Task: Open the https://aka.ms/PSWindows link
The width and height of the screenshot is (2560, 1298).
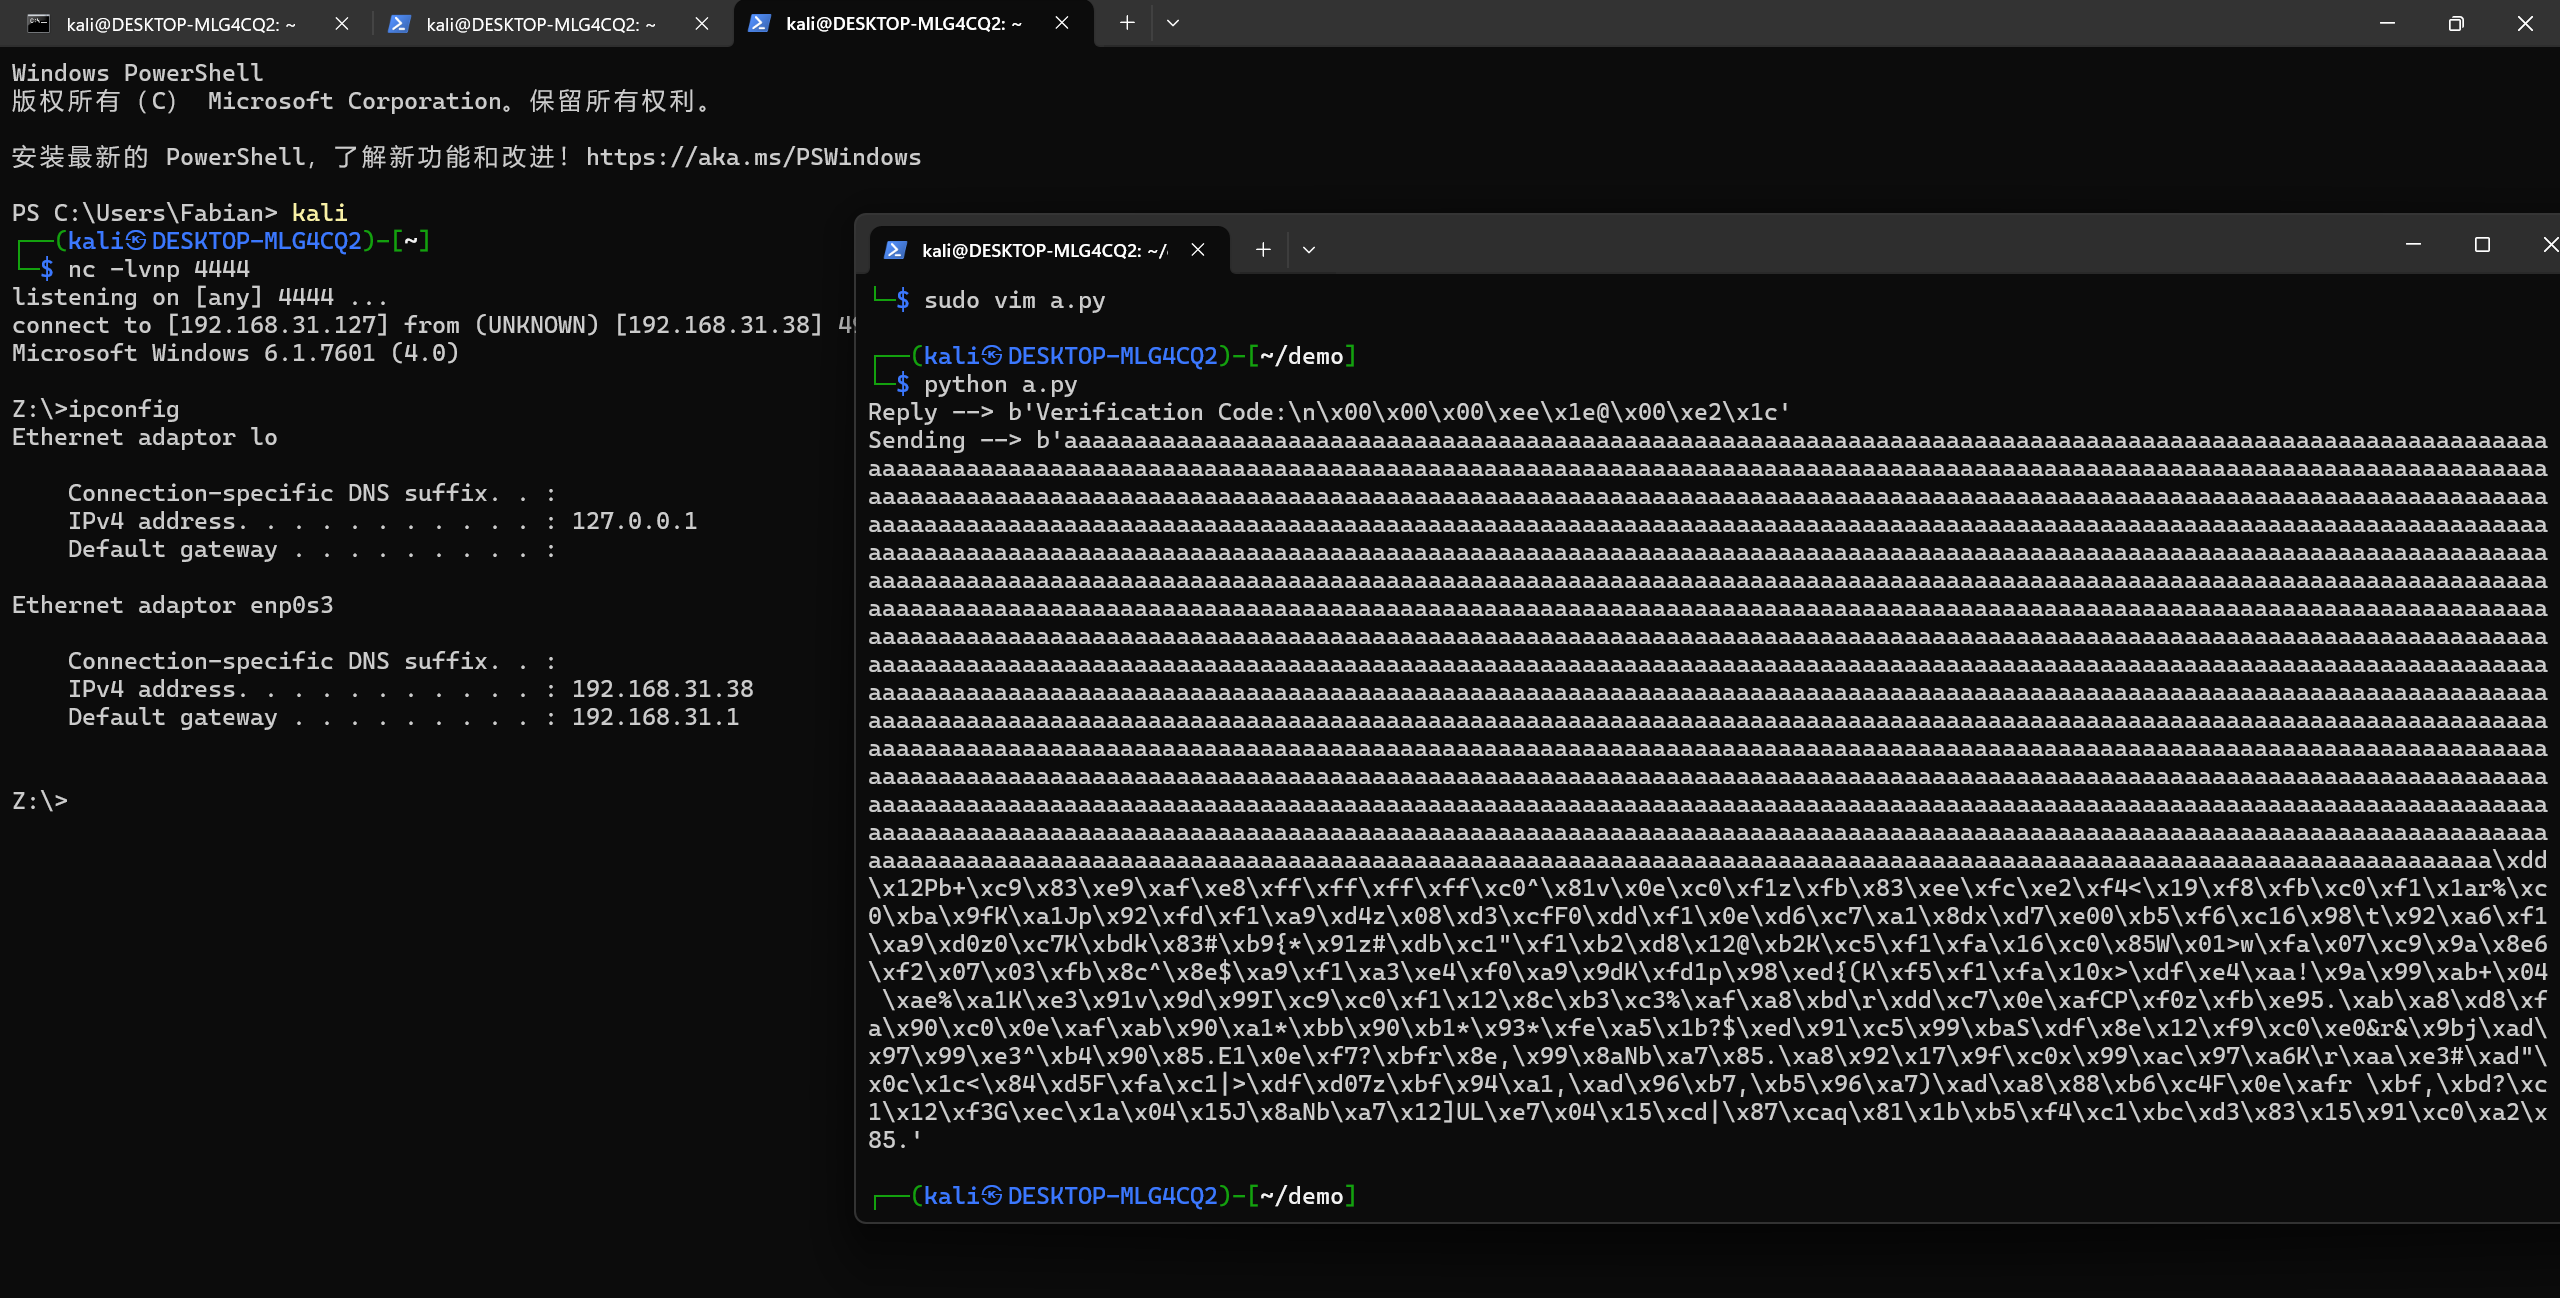Action: coord(753,157)
